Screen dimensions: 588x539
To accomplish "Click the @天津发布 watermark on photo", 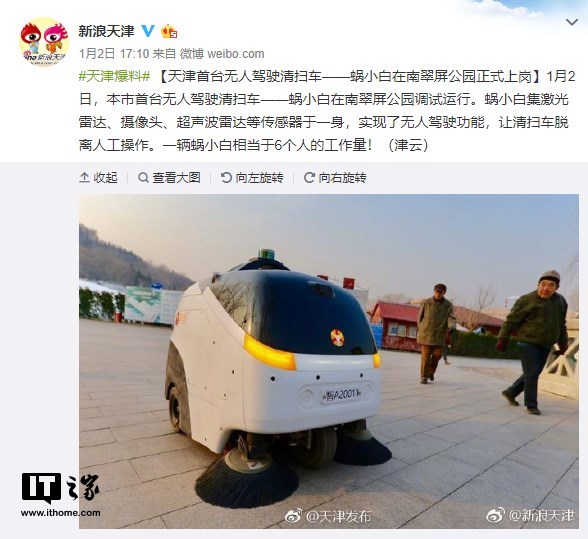I will point(328,516).
